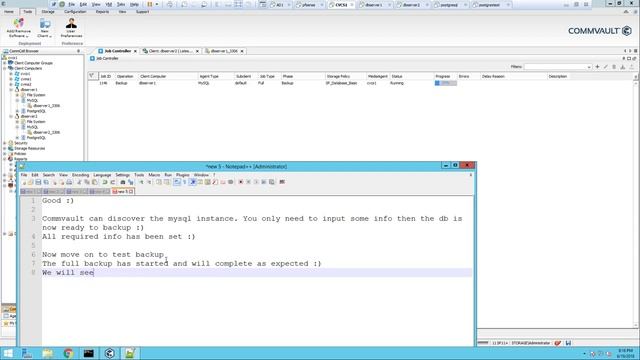The width and height of the screenshot is (640, 360).
Task: Switch to the Configuration ribbon tab
Action: point(75,12)
